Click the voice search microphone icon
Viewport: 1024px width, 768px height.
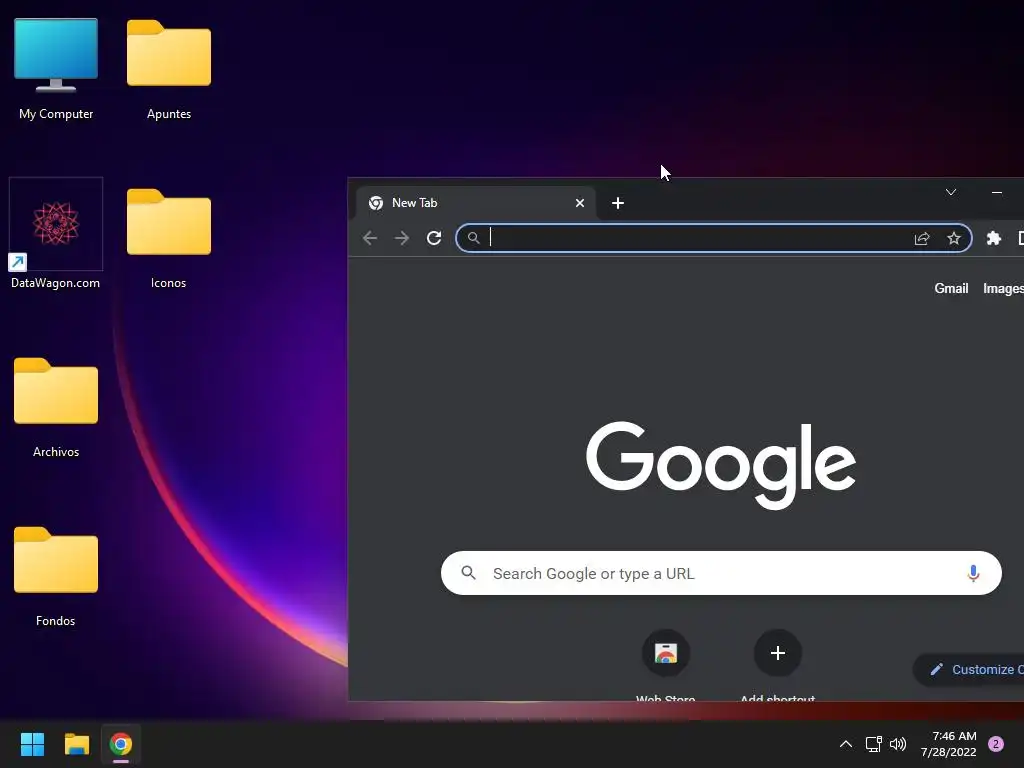(x=973, y=573)
